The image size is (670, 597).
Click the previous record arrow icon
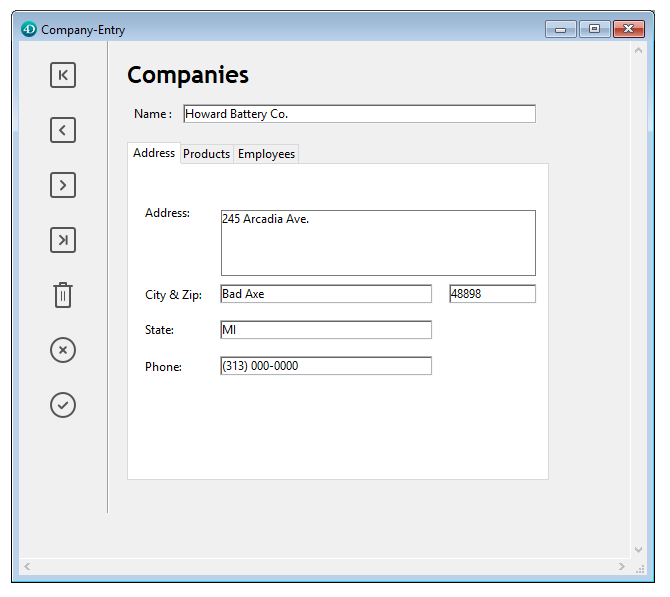(x=63, y=130)
